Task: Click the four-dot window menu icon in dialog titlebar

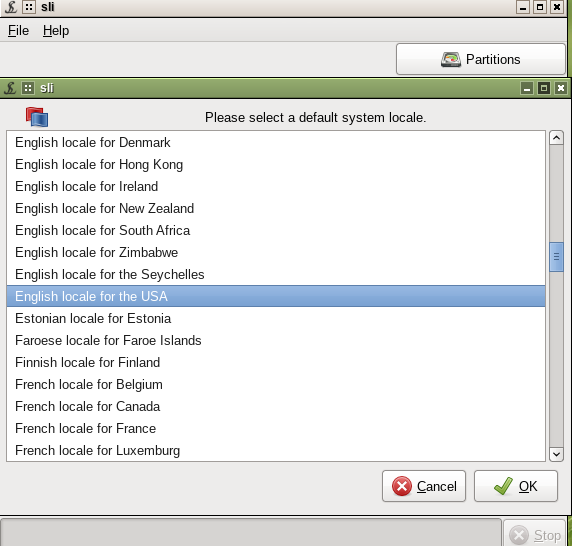Action: pos(28,88)
